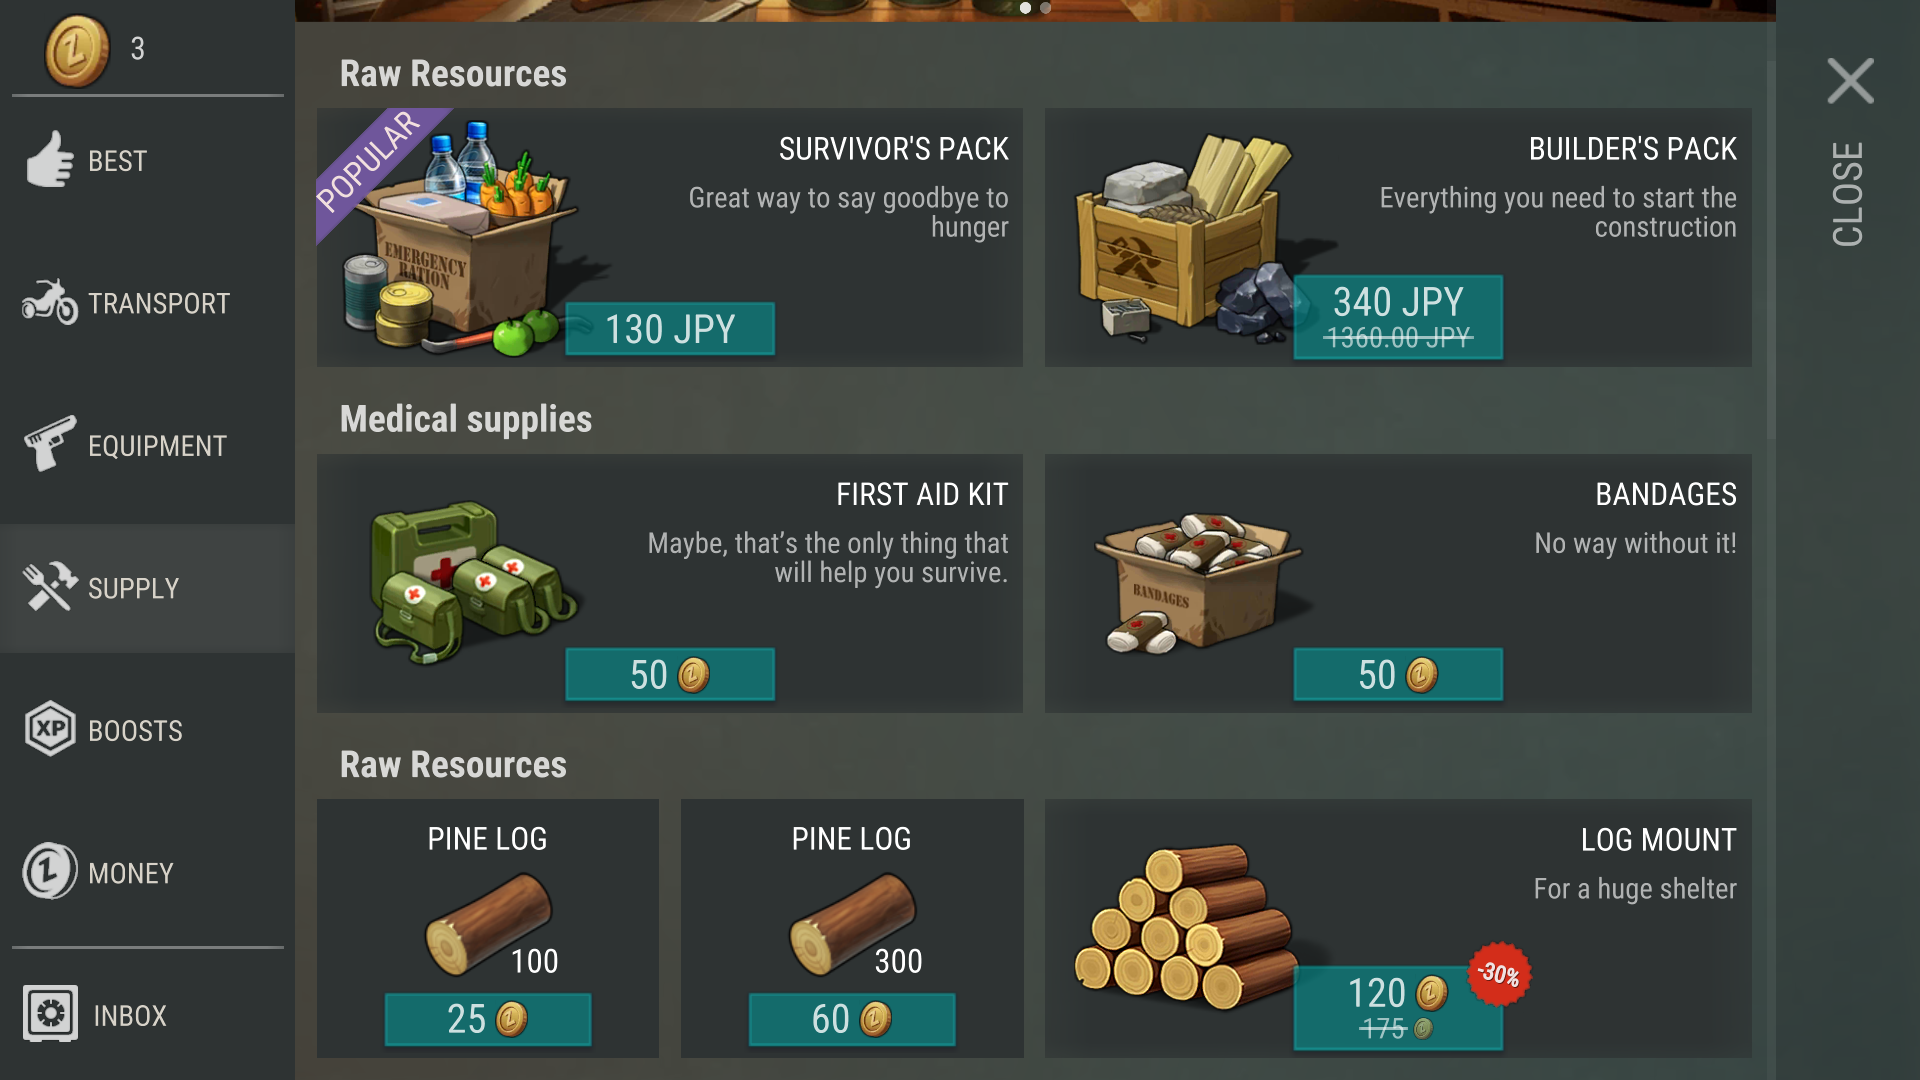Open the BOOSTS XP hexagon icon
This screenshot has height=1080, width=1920.
pos(50,729)
